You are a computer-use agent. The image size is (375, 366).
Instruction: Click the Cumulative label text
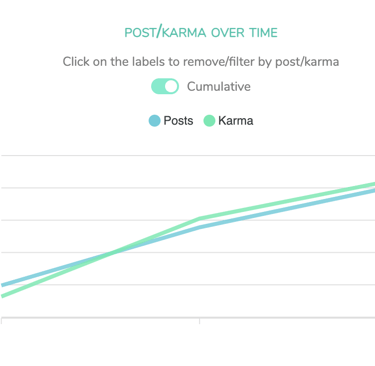pos(219,87)
